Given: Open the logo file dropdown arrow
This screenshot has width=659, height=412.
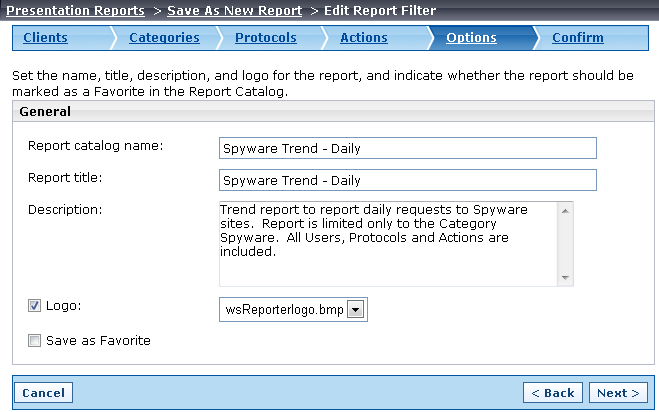Looking at the screenshot, I should [356, 310].
